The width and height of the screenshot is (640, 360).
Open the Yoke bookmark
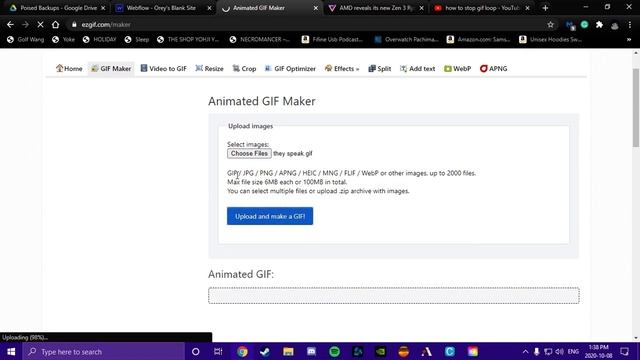click(64, 40)
